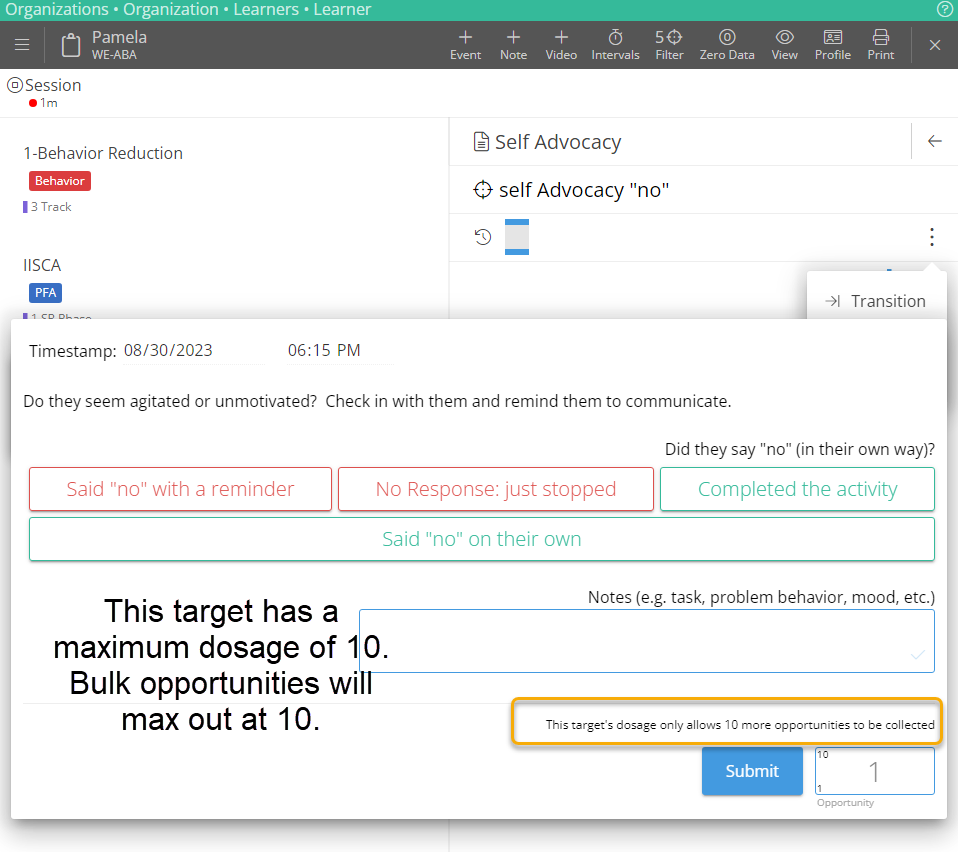Click the back arrow beside Self Advocacy
This screenshot has height=852, width=958.
click(x=935, y=142)
